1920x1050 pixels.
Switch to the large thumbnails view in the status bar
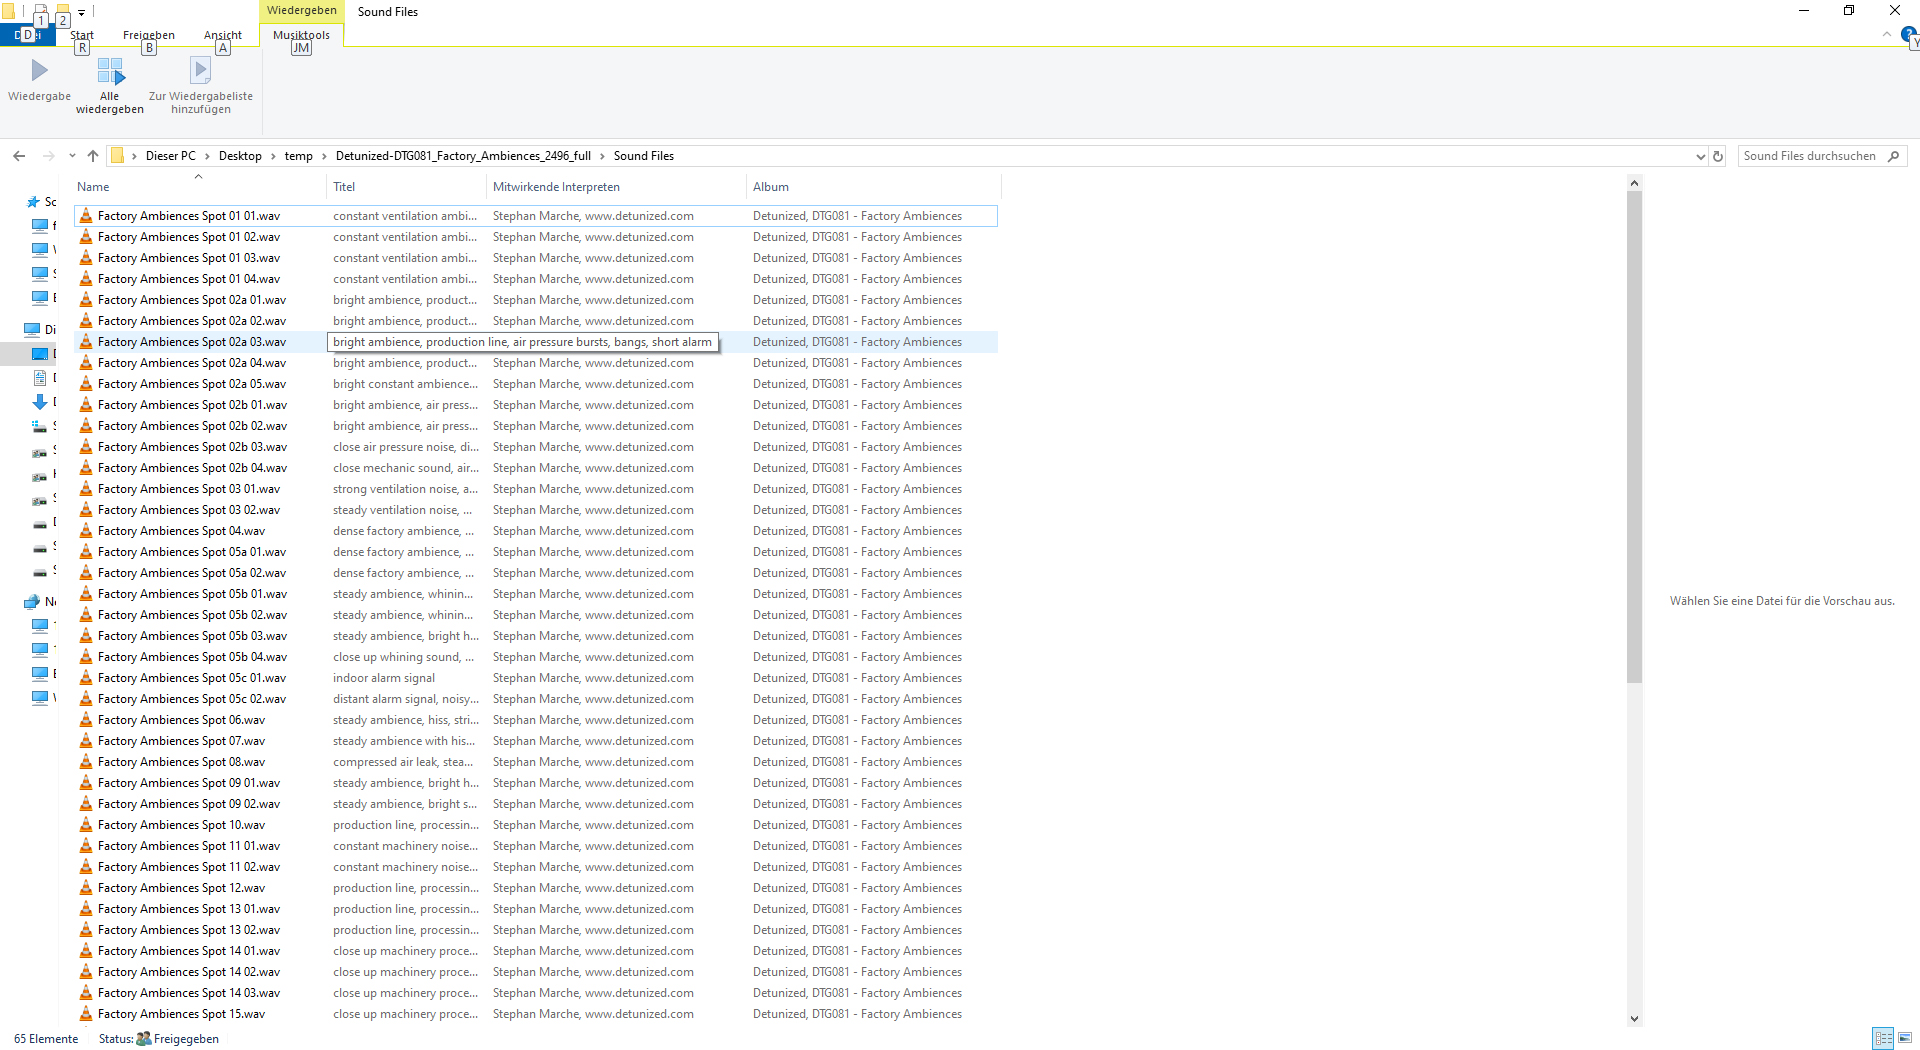(1905, 1038)
